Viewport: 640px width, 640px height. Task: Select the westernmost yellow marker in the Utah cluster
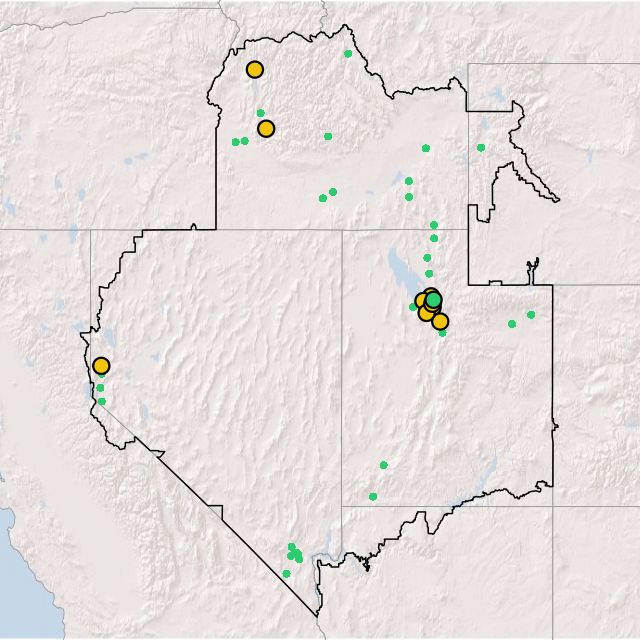tap(422, 302)
